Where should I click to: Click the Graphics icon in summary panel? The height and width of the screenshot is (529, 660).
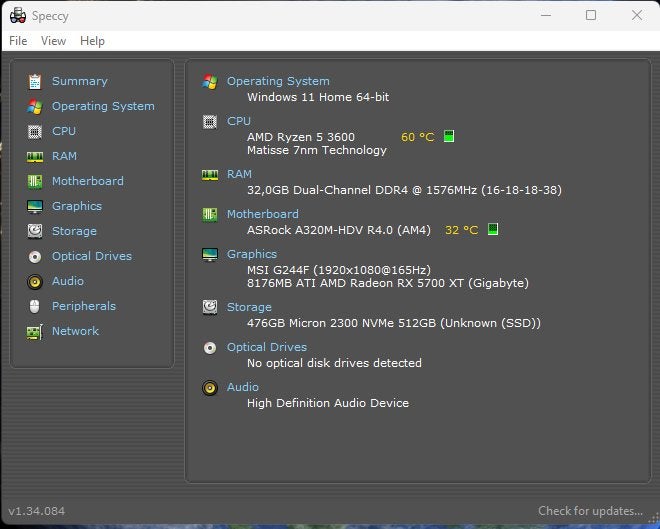pos(210,255)
